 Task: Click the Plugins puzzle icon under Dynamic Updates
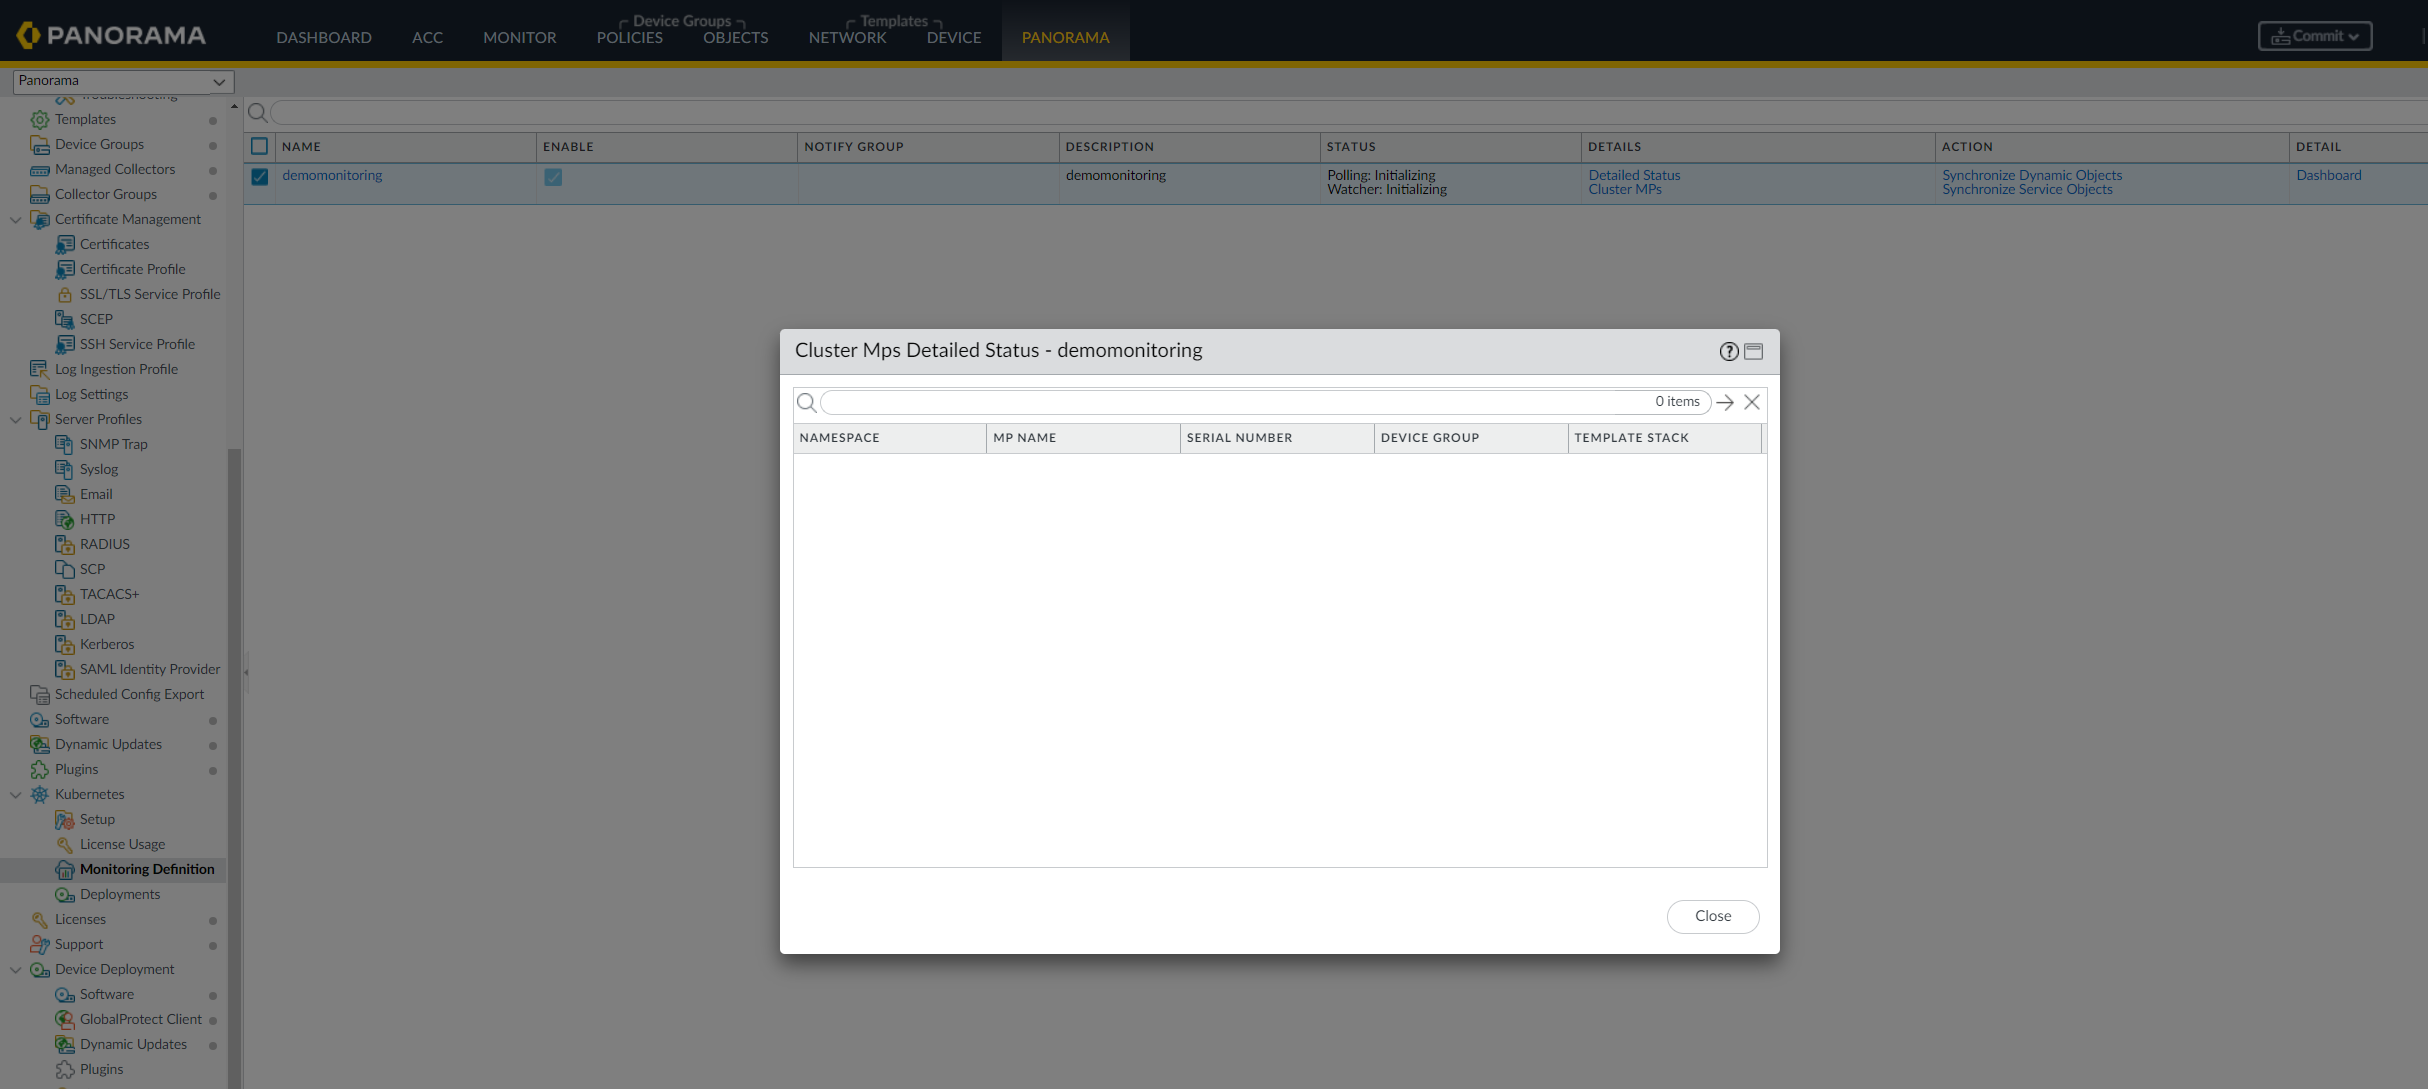click(x=40, y=769)
